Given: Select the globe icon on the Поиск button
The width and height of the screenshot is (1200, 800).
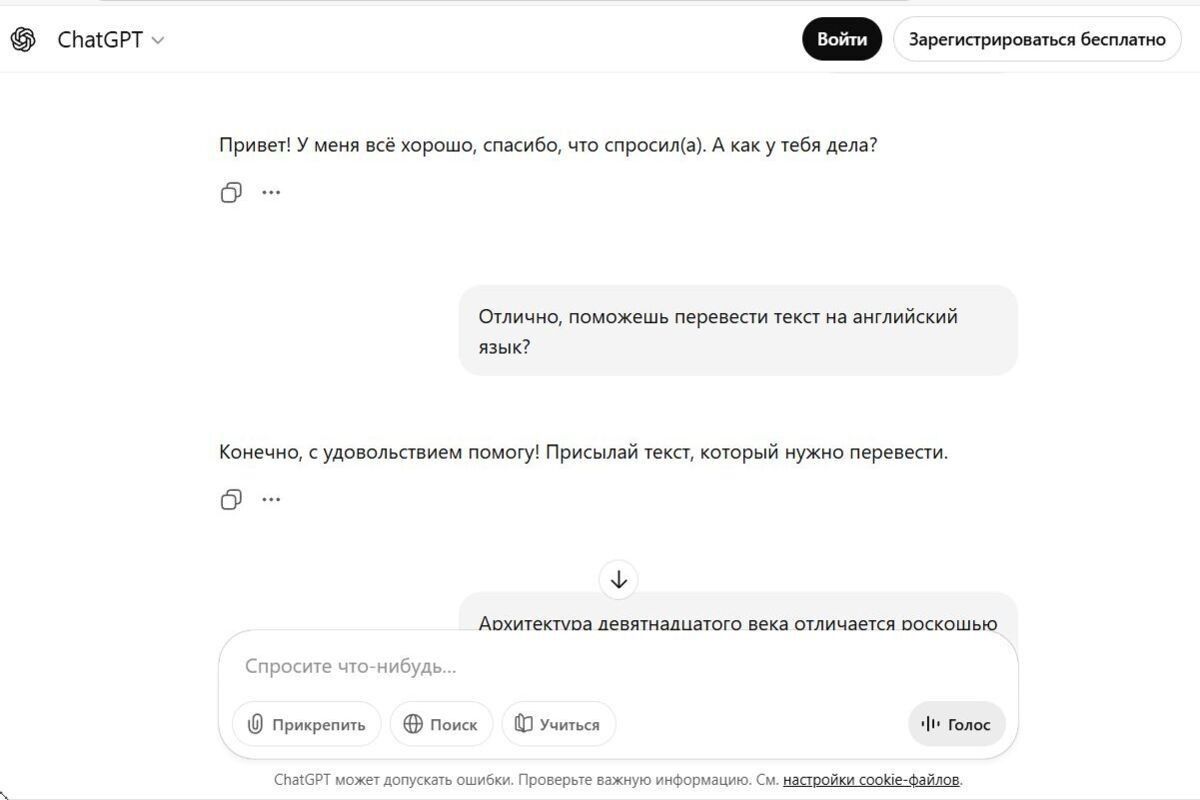Looking at the screenshot, I should (x=413, y=724).
